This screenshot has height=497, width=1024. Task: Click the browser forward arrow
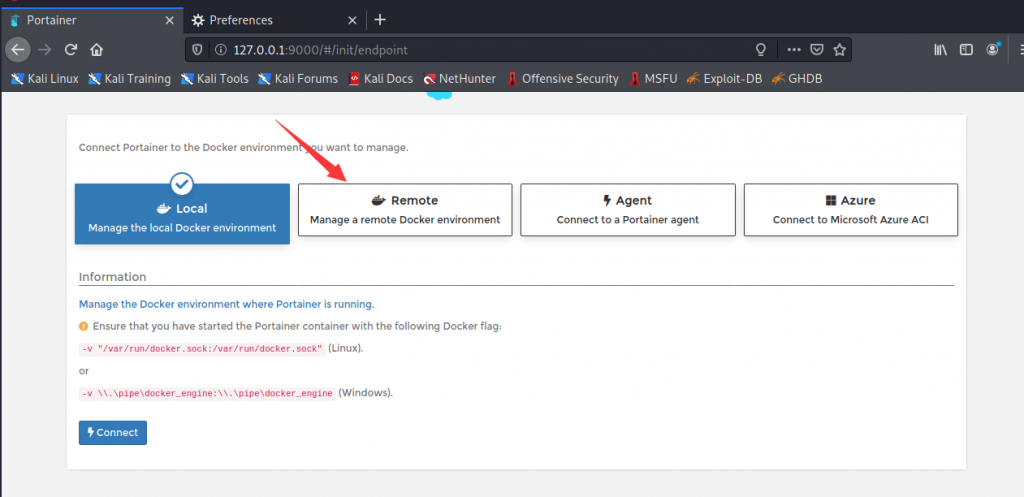pyautogui.click(x=44, y=49)
